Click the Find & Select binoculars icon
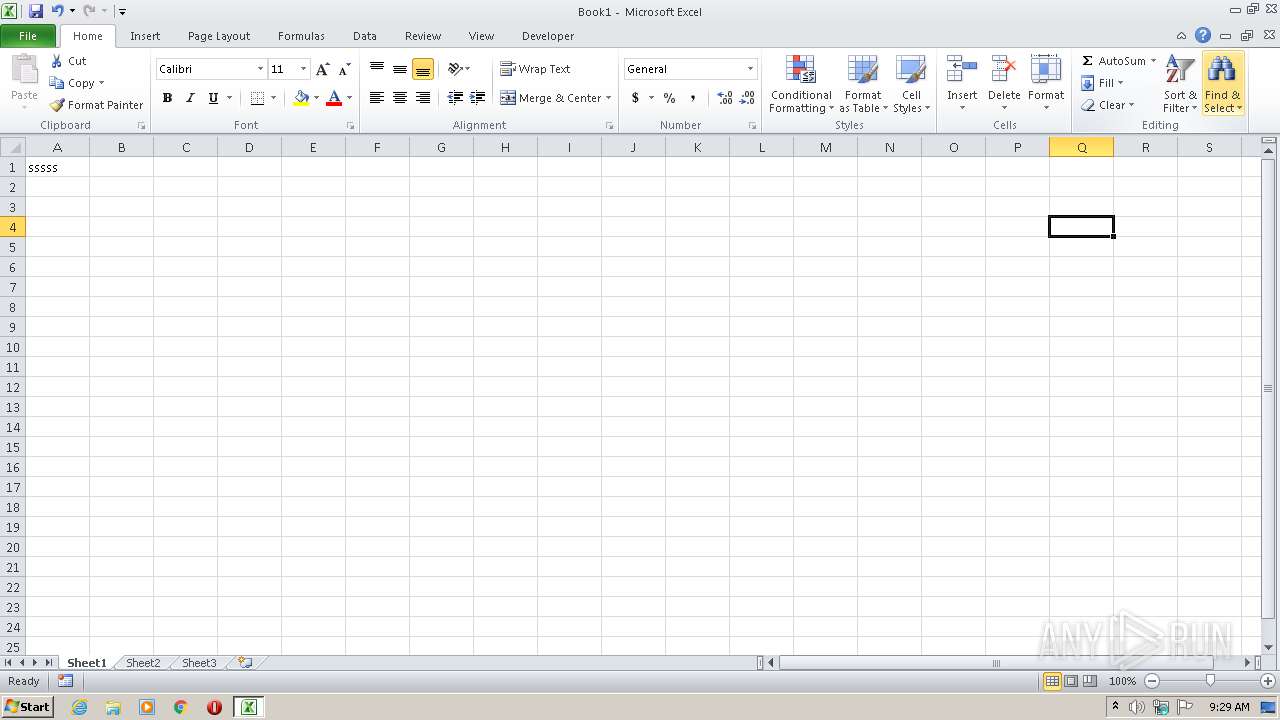 [x=1221, y=69]
